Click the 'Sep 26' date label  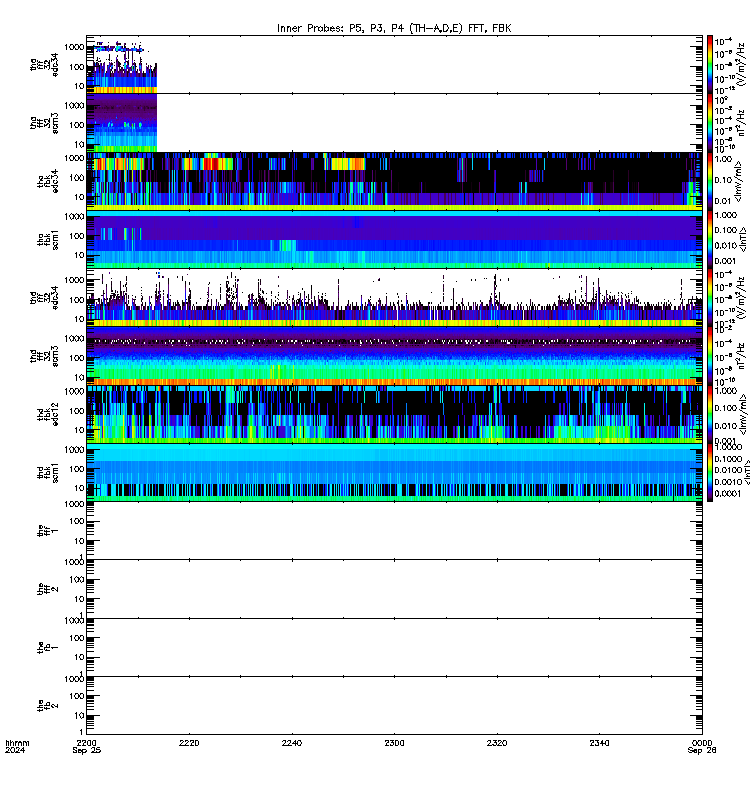click(x=702, y=750)
